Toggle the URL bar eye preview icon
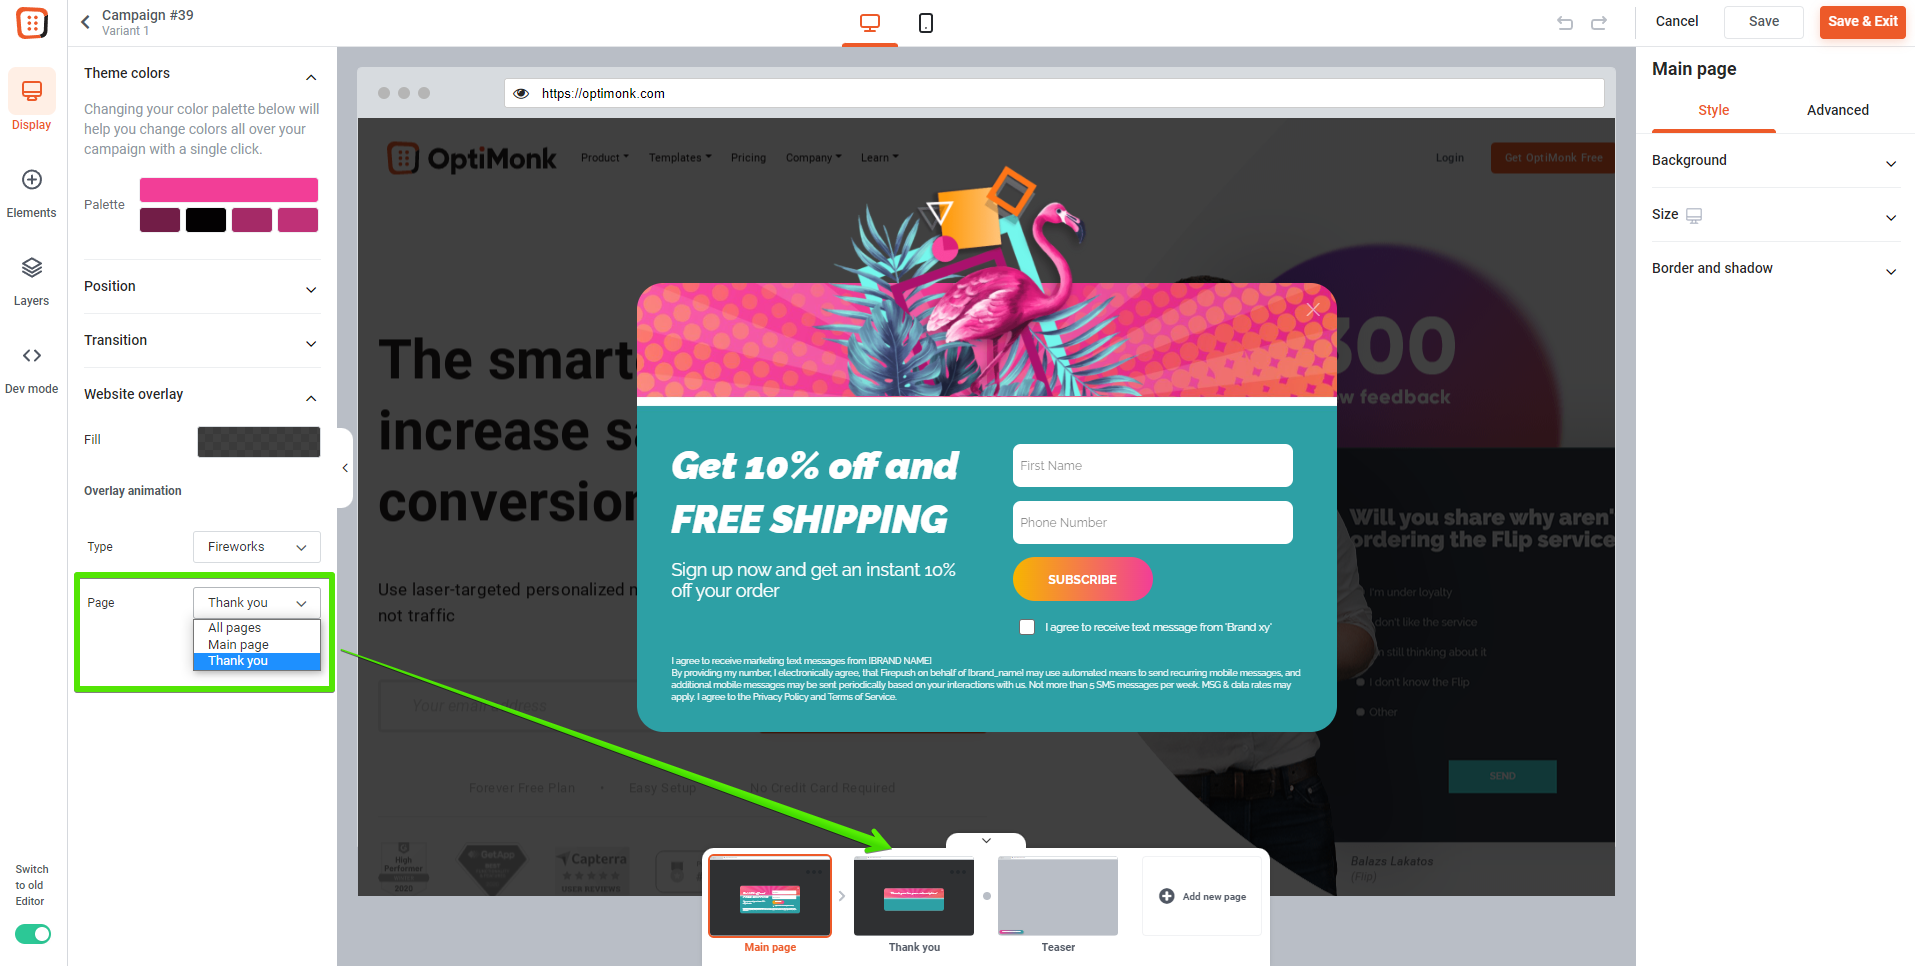The width and height of the screenshot is (1915, 966). [521, 94]
